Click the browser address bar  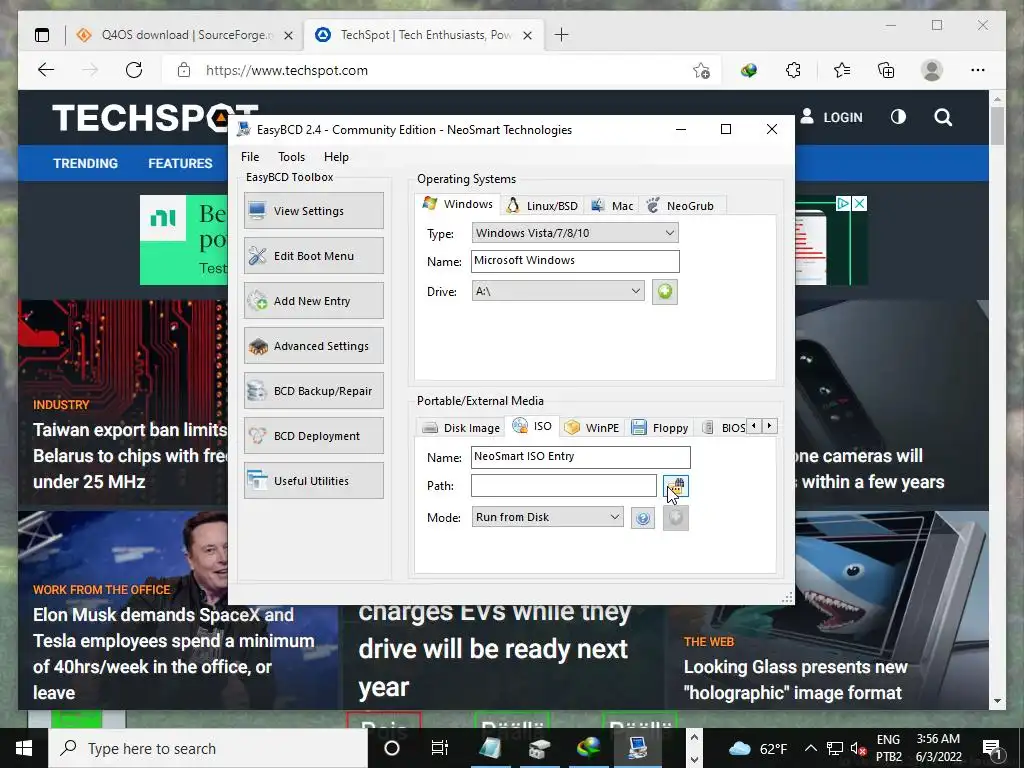click(x=431, y=71)
